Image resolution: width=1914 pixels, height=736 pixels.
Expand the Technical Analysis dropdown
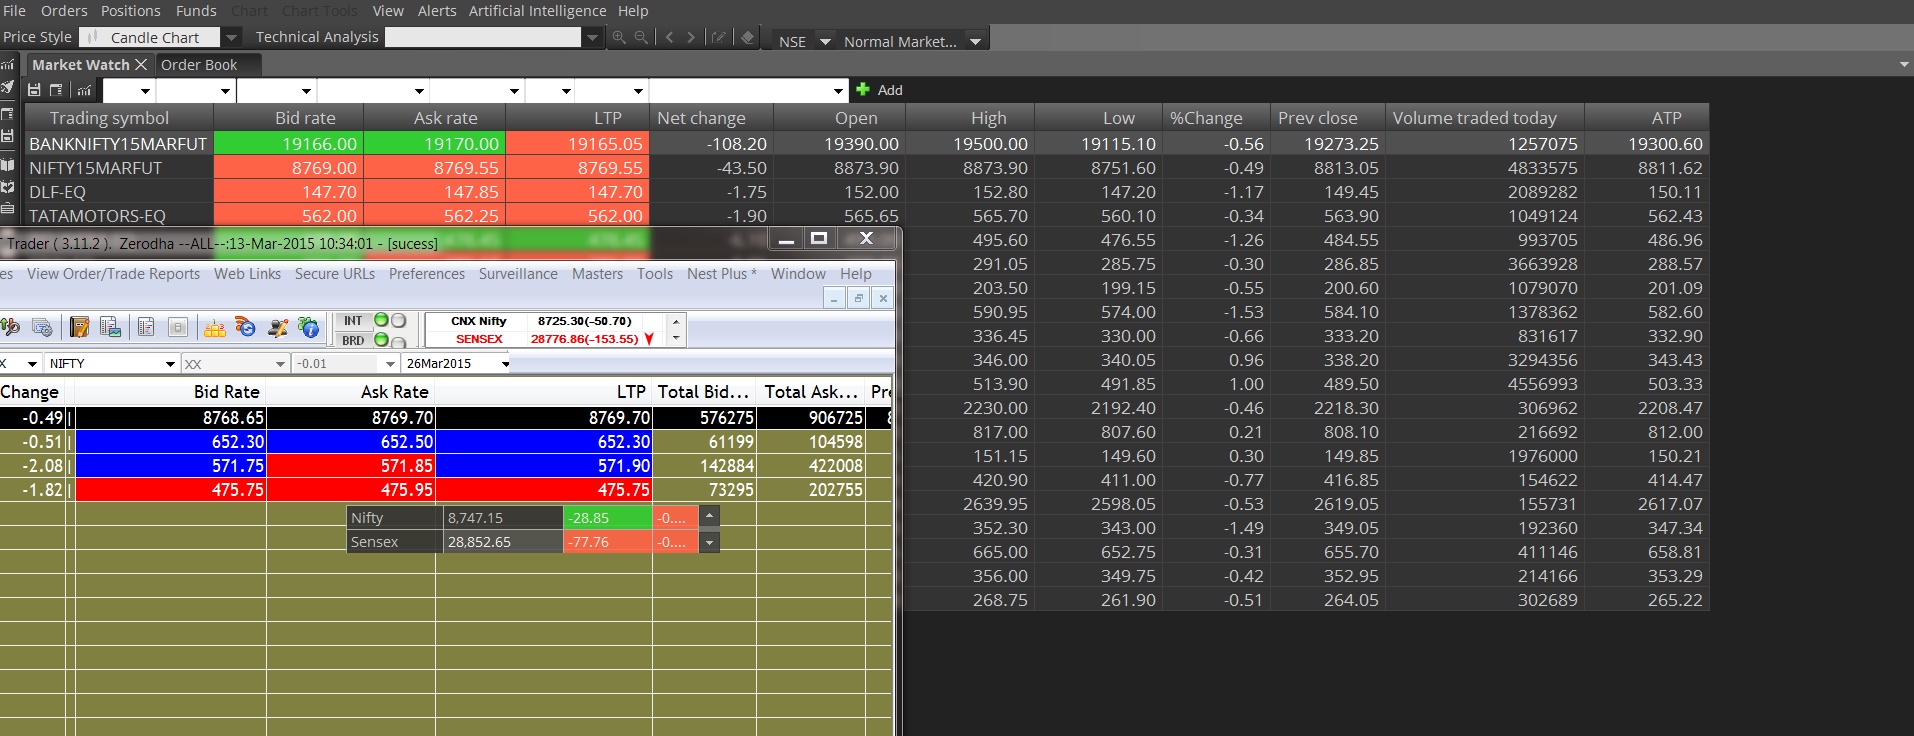(592, 37)
